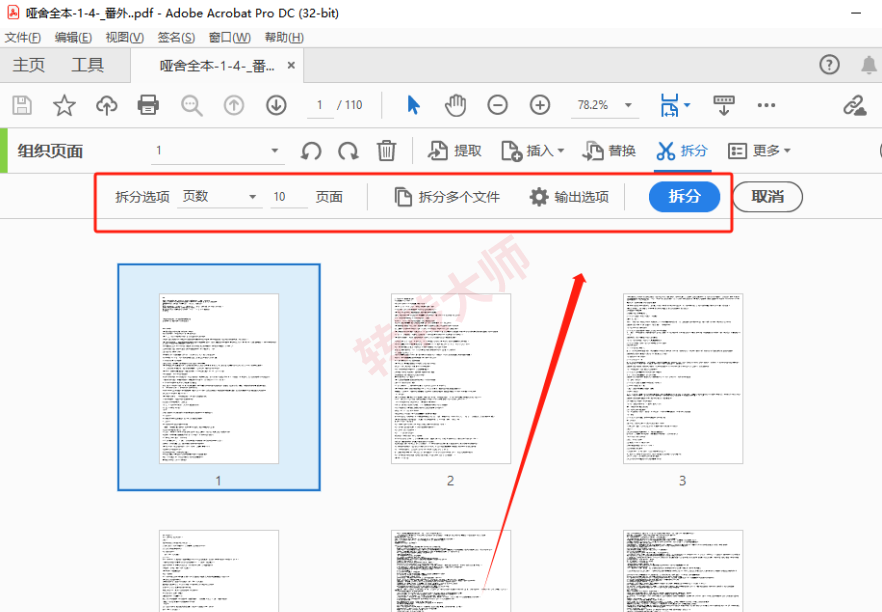Viewport: 882px width, 612px height.
Task: Select the first thumbnail in second row
Action: pos(219,571)
